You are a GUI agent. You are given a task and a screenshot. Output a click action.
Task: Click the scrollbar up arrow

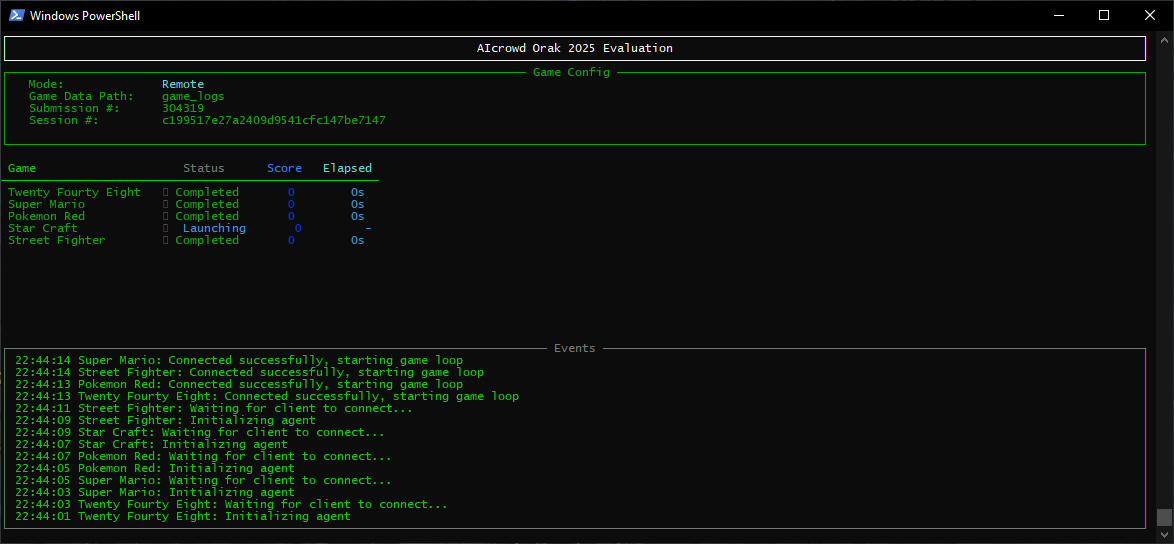(1164, 39)
